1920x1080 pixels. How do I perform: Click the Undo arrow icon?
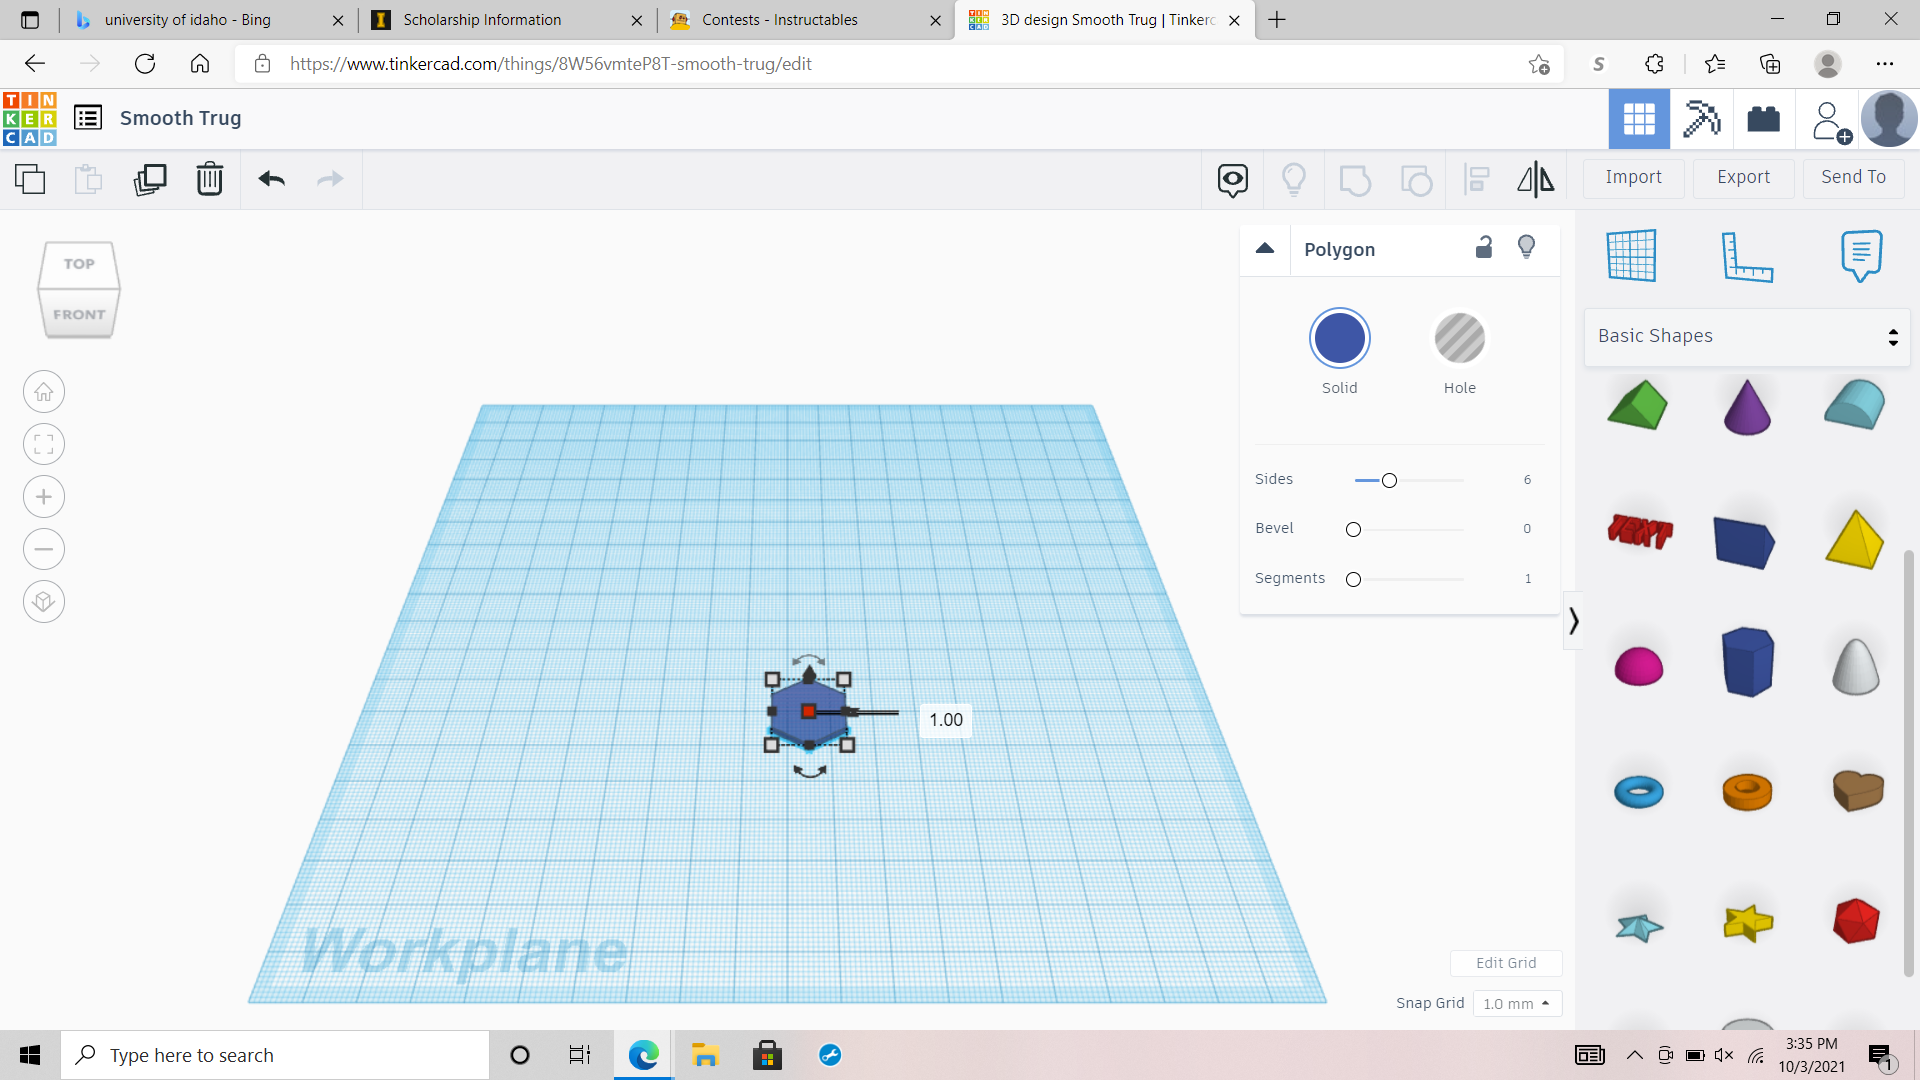click(270, 179)
